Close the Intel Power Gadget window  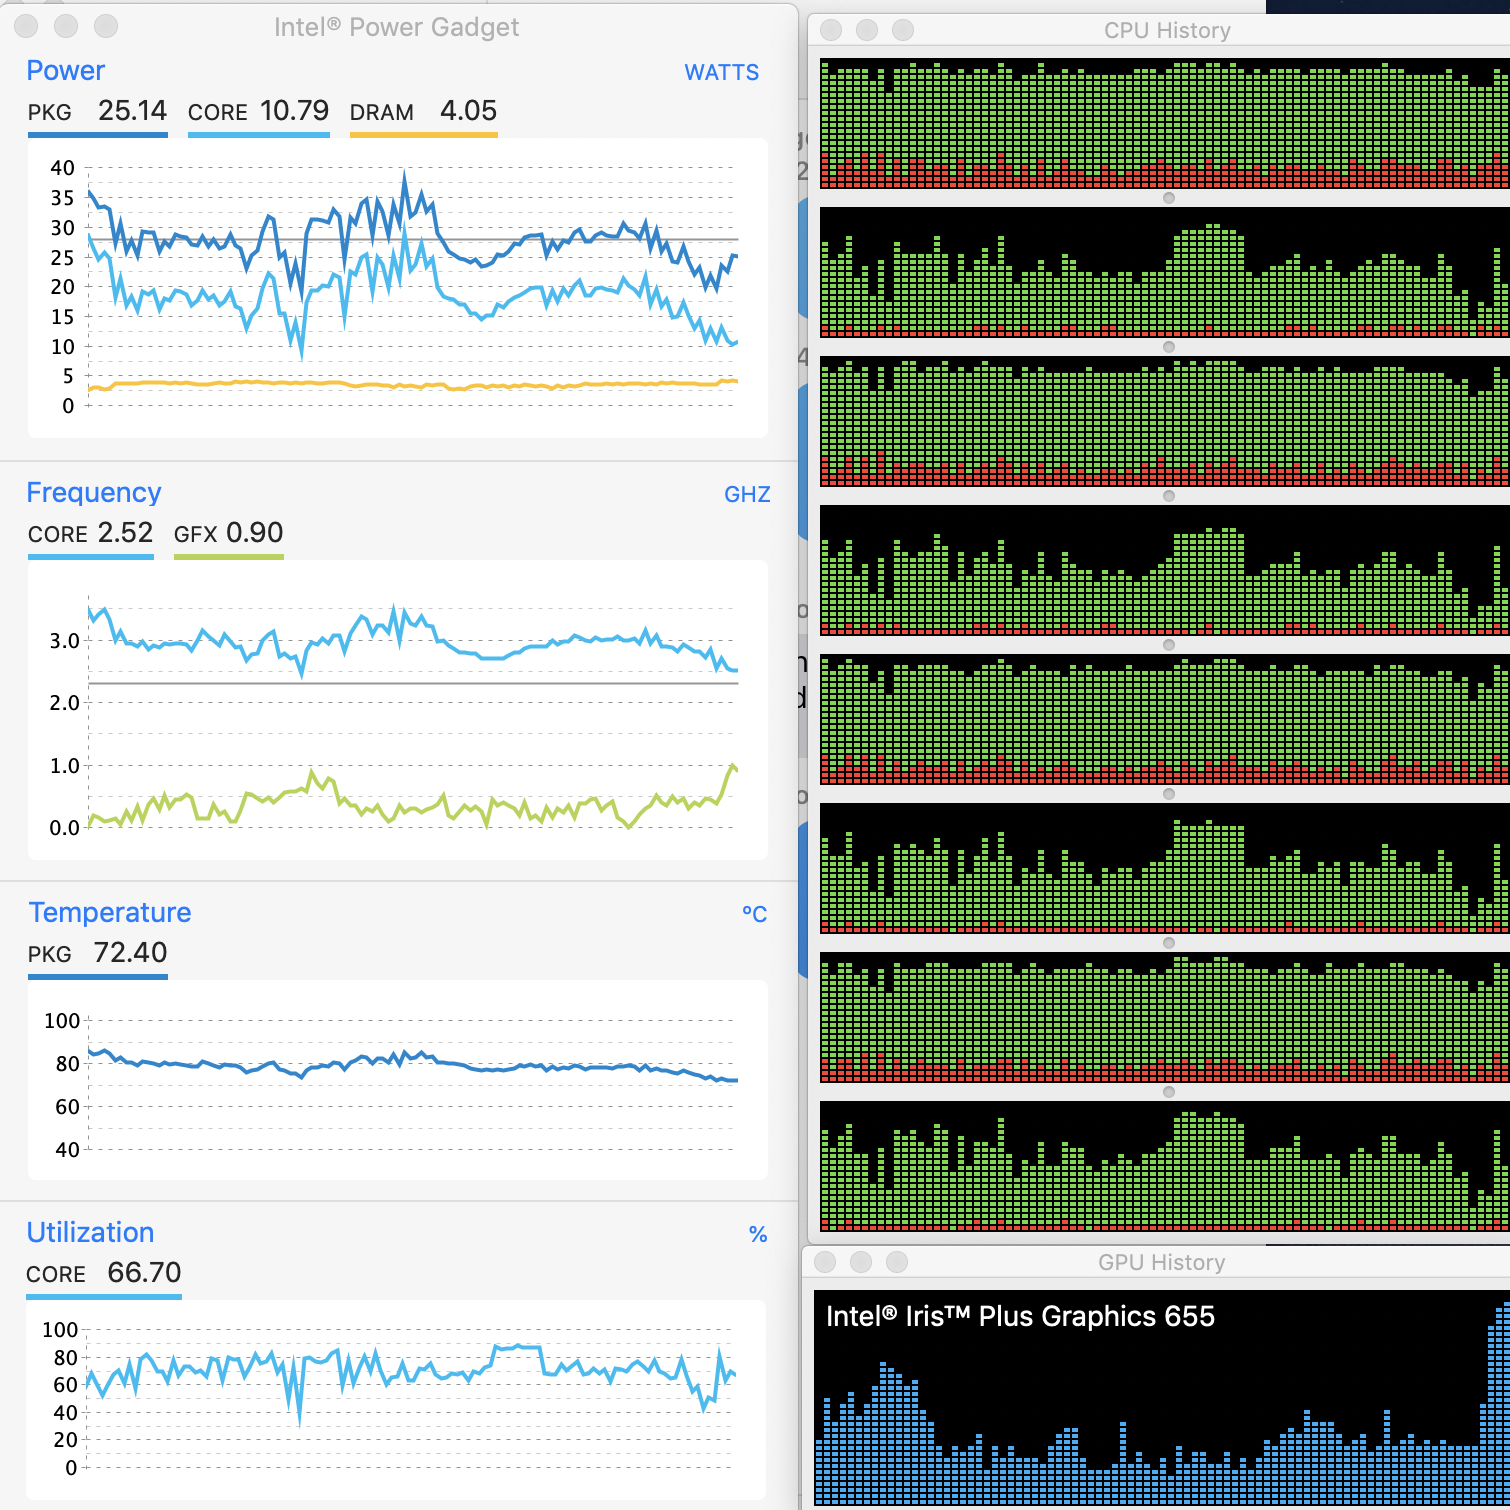click(26, 26)
